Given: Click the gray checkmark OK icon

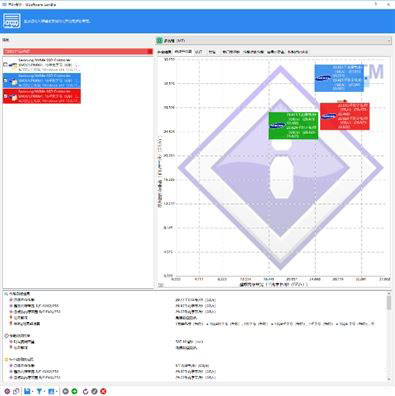Looking at the screenshot, I should tap(94, 391).
